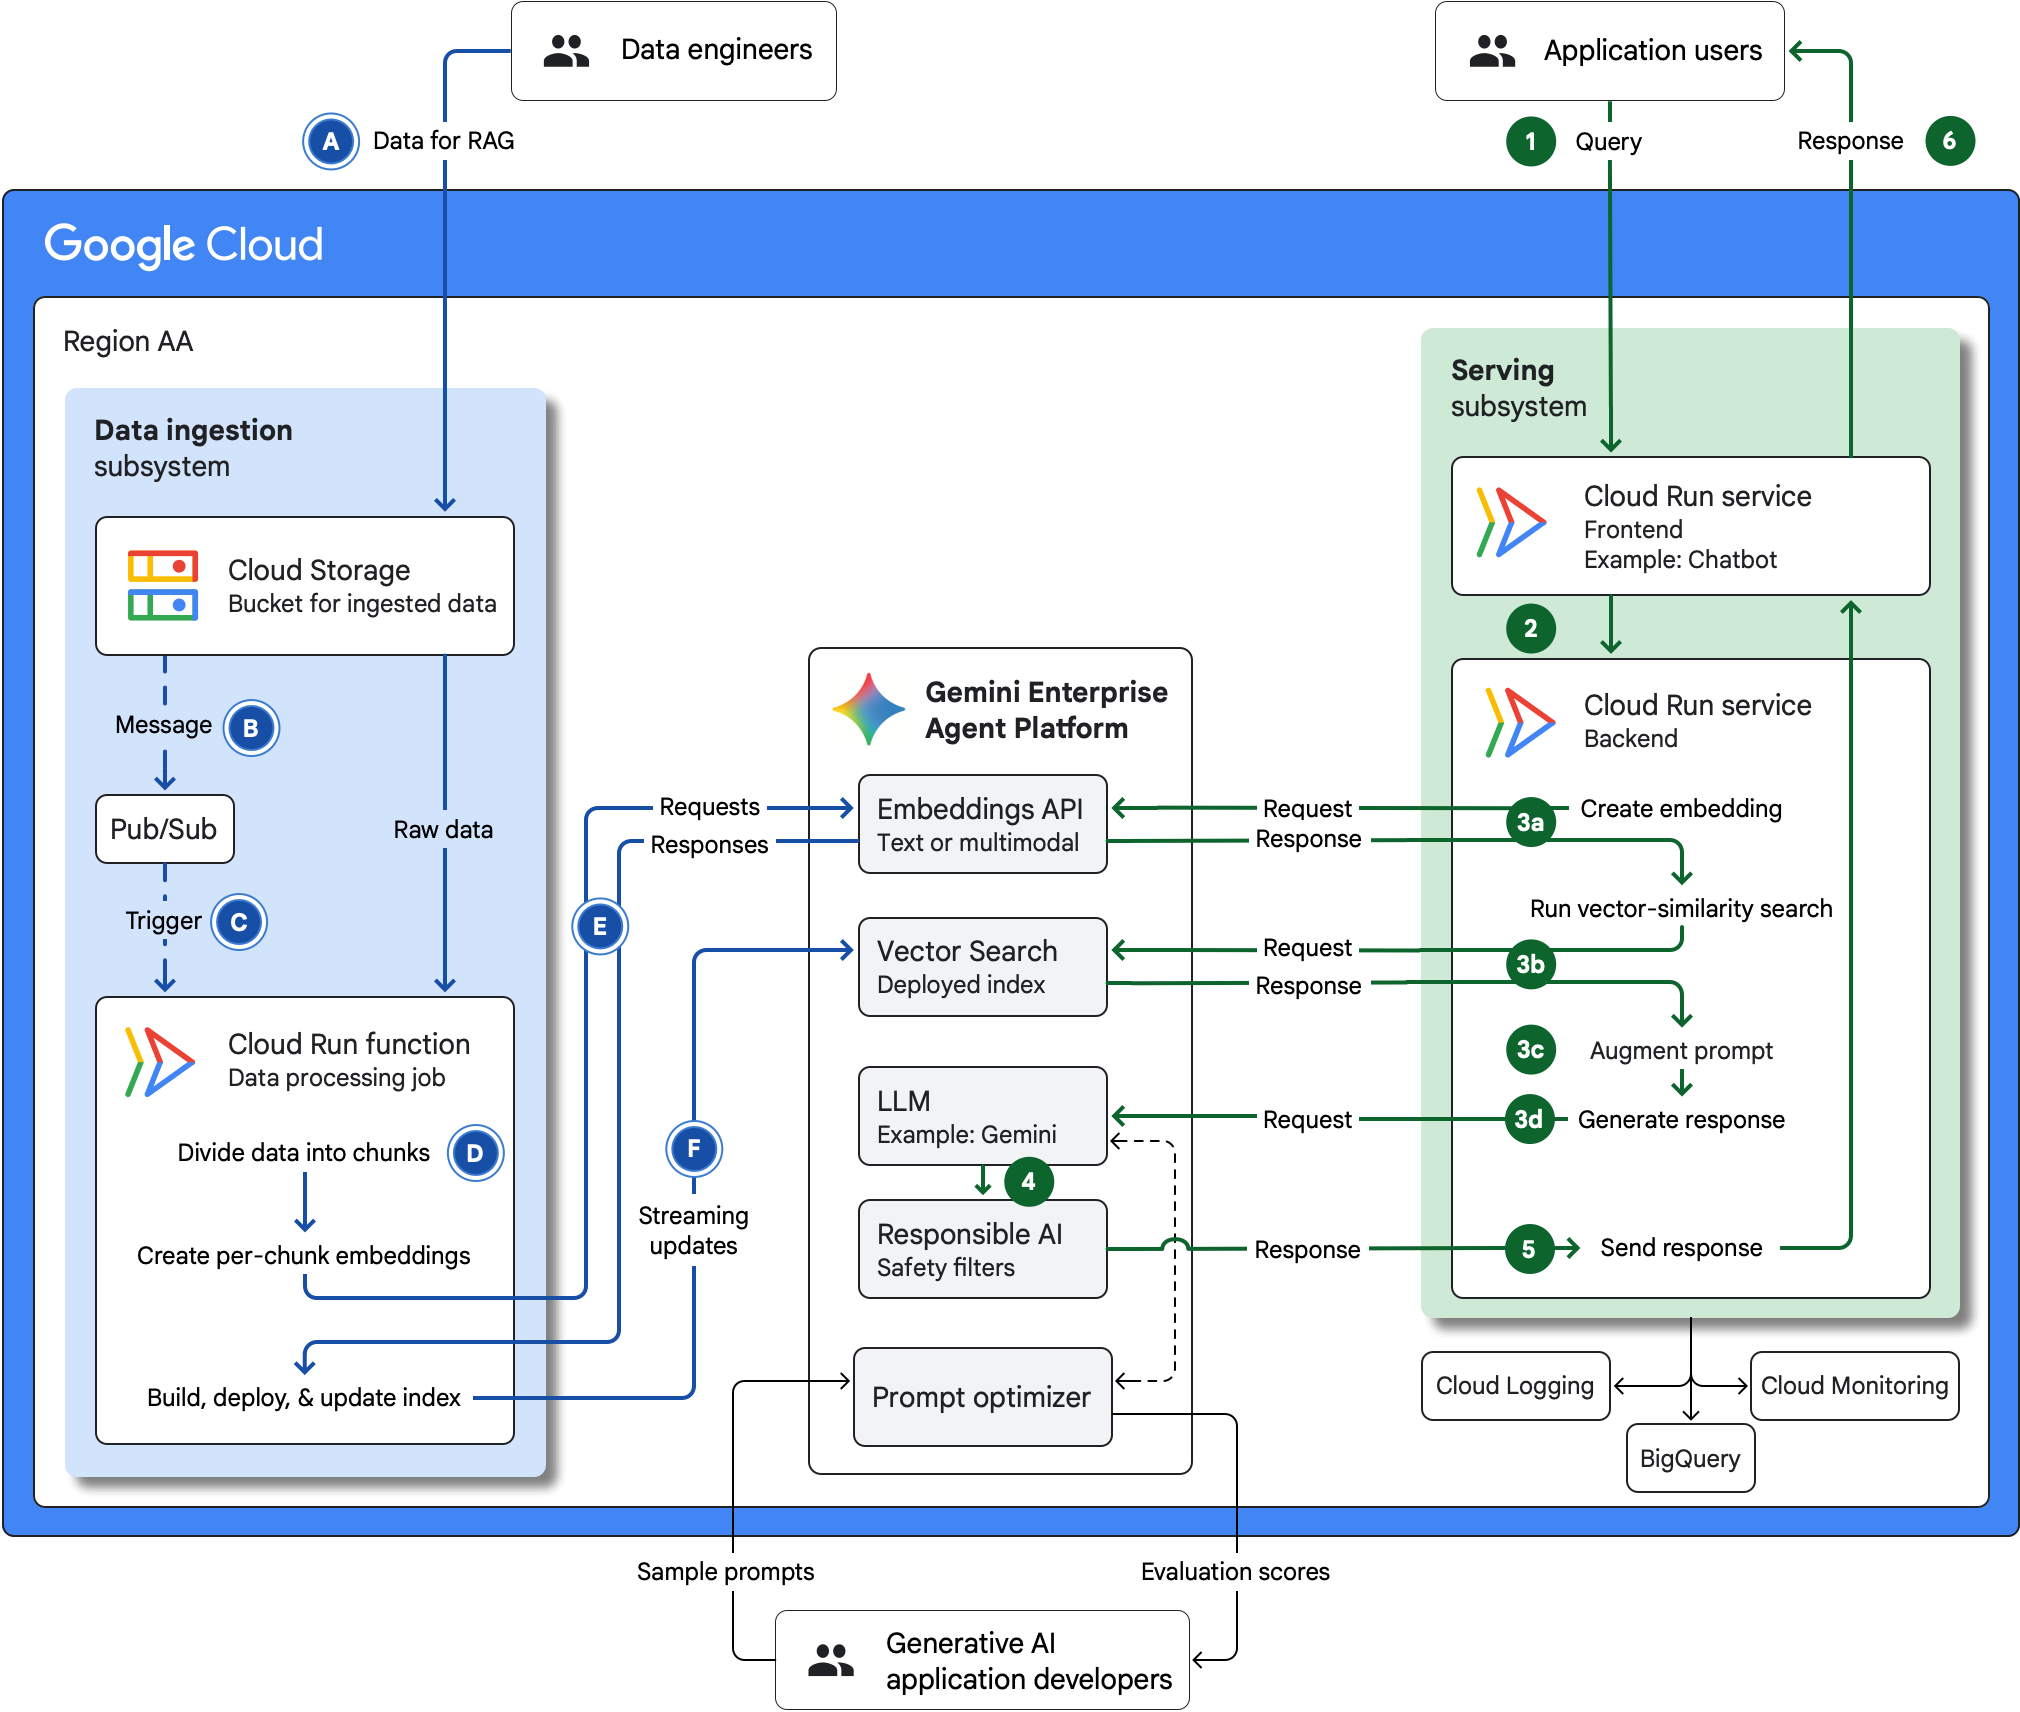Select the Responsible AI Safety filters box
Image resolution: width=2020 pixels, height=1712 pixels.
(983, 1249)
